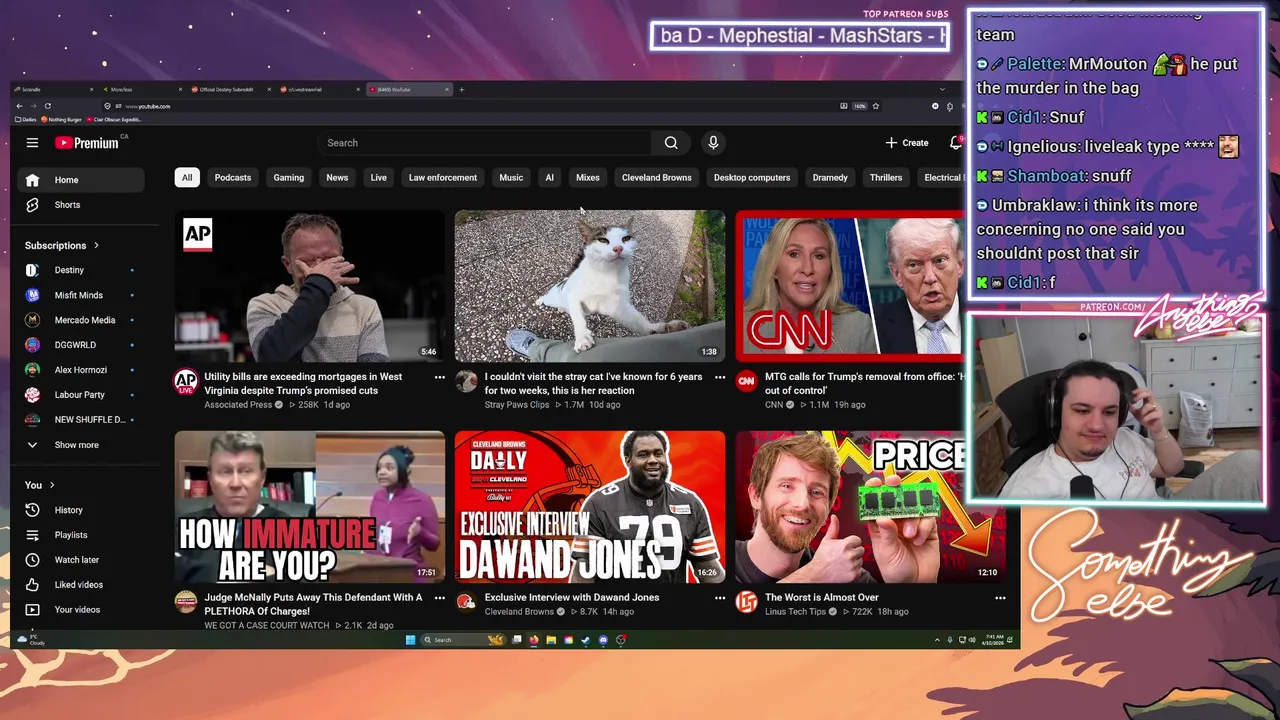
Task: Open new browser tab plus button
Action: tap(461, 89)
